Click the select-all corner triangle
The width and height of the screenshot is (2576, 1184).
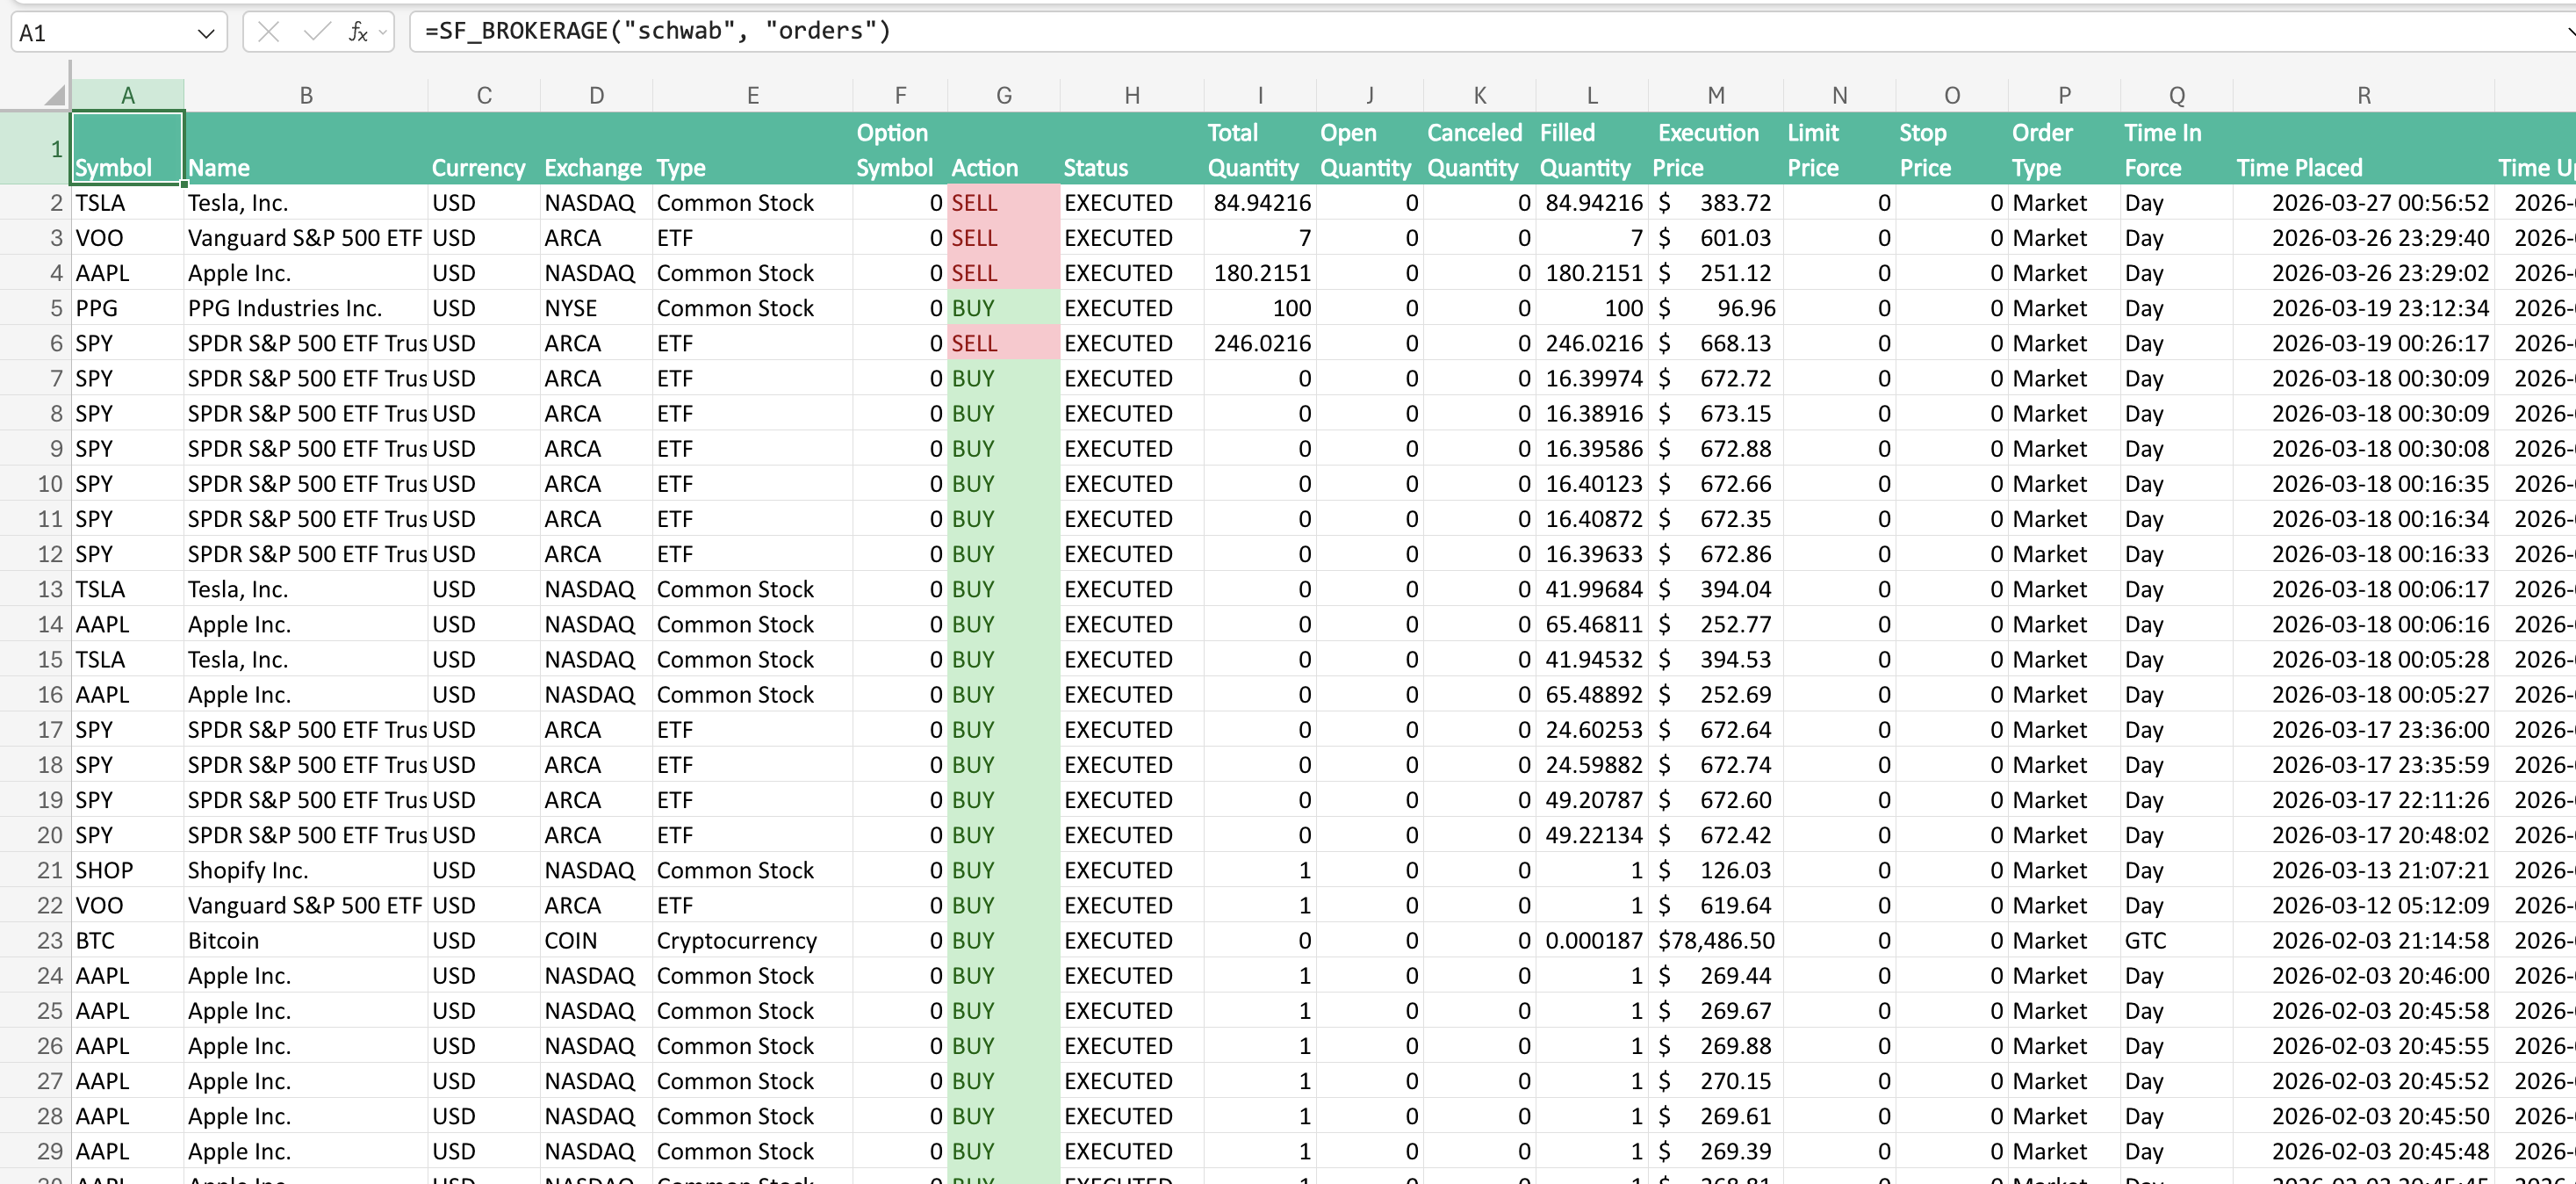[54, 96]
